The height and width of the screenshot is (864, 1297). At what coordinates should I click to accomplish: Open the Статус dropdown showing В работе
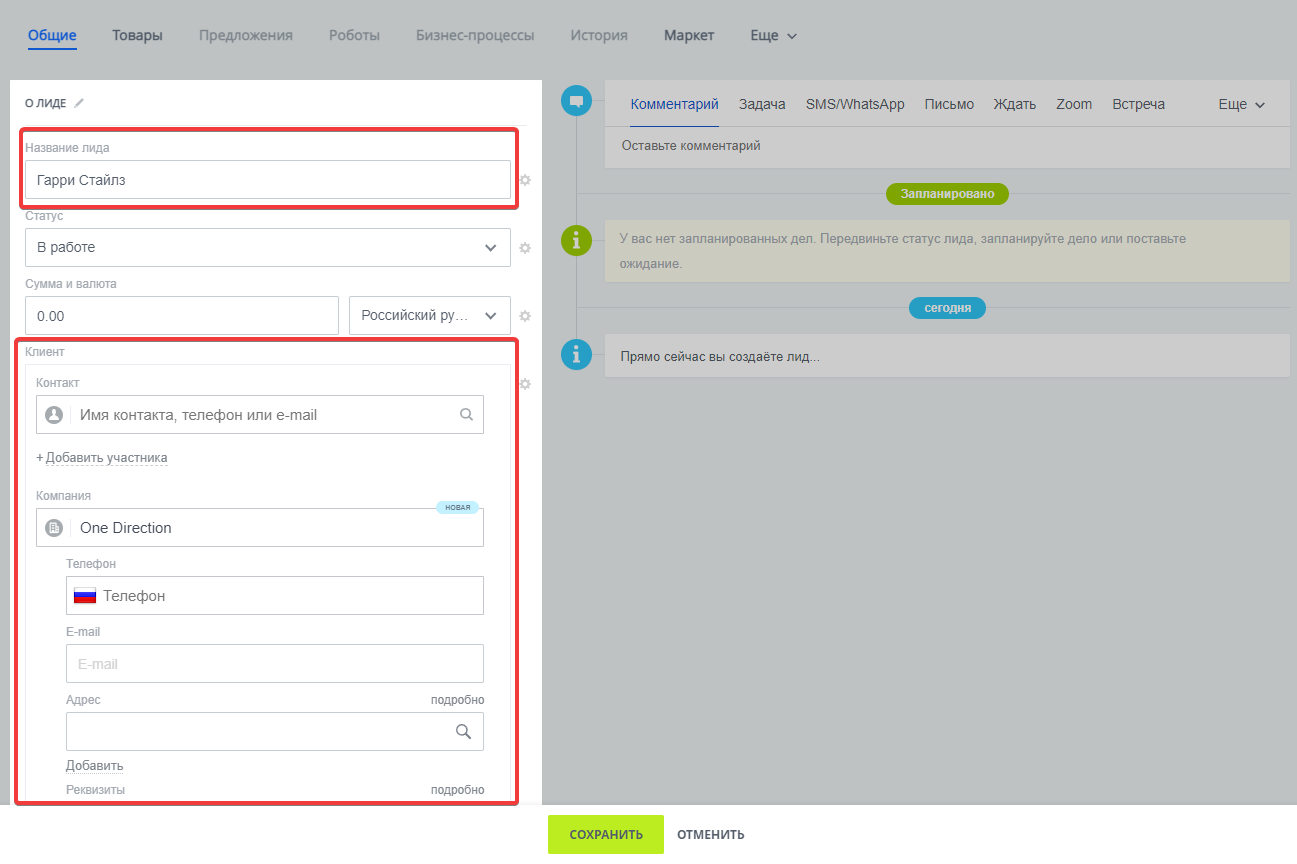pyautogui.click(x=267, y=247)
